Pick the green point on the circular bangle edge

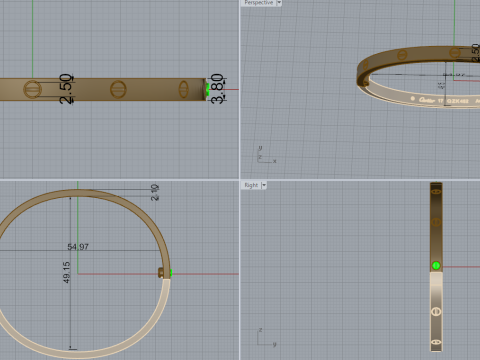[x=171, y=273]
